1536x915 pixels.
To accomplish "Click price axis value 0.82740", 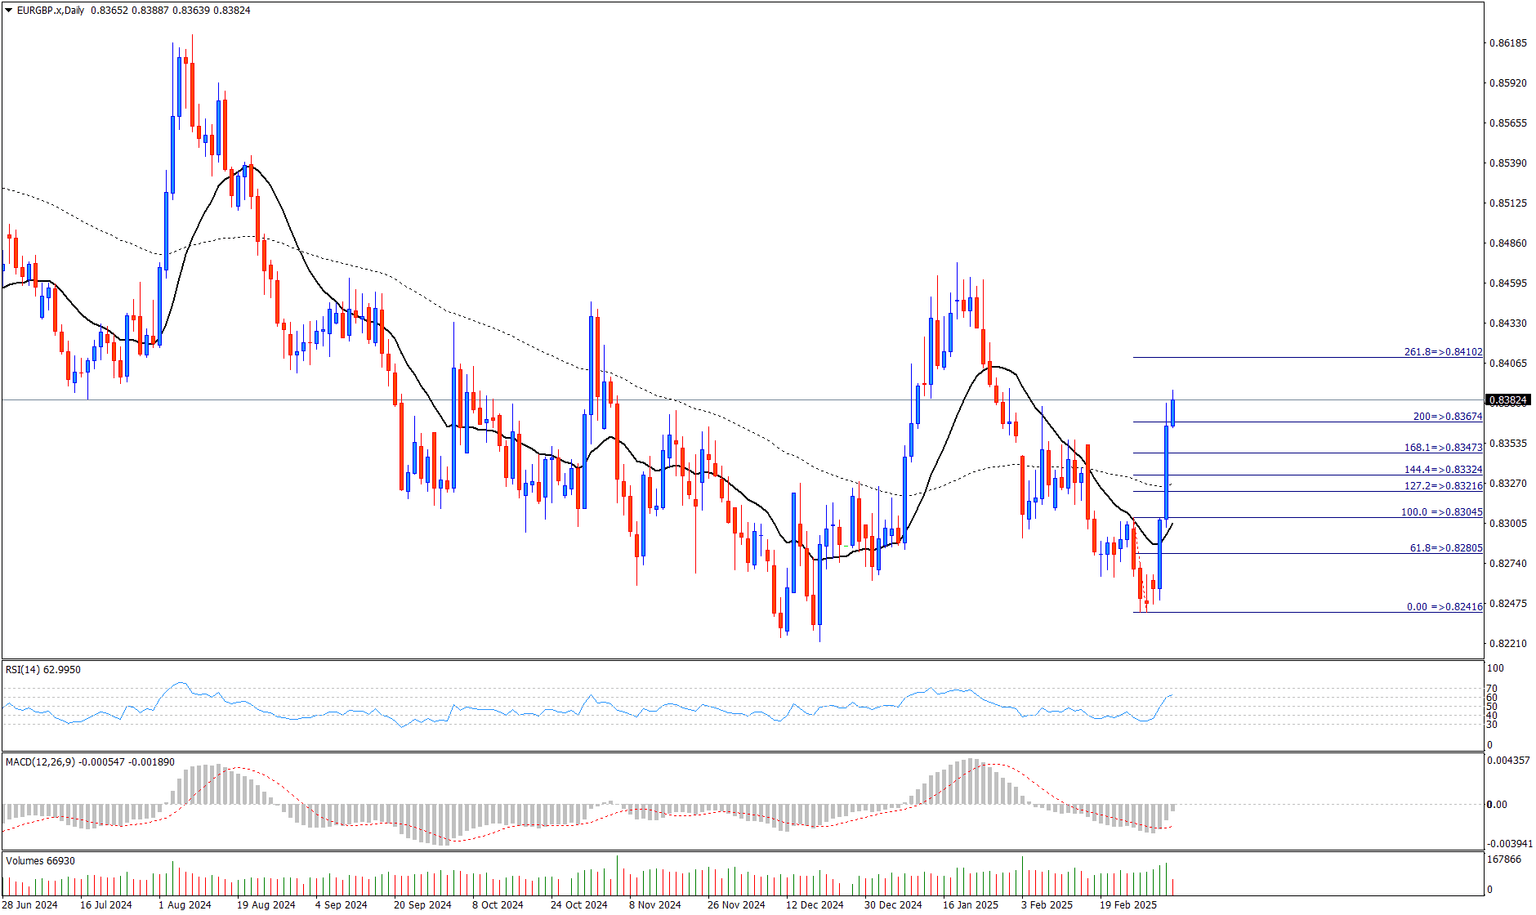I will pos(1508,563).
